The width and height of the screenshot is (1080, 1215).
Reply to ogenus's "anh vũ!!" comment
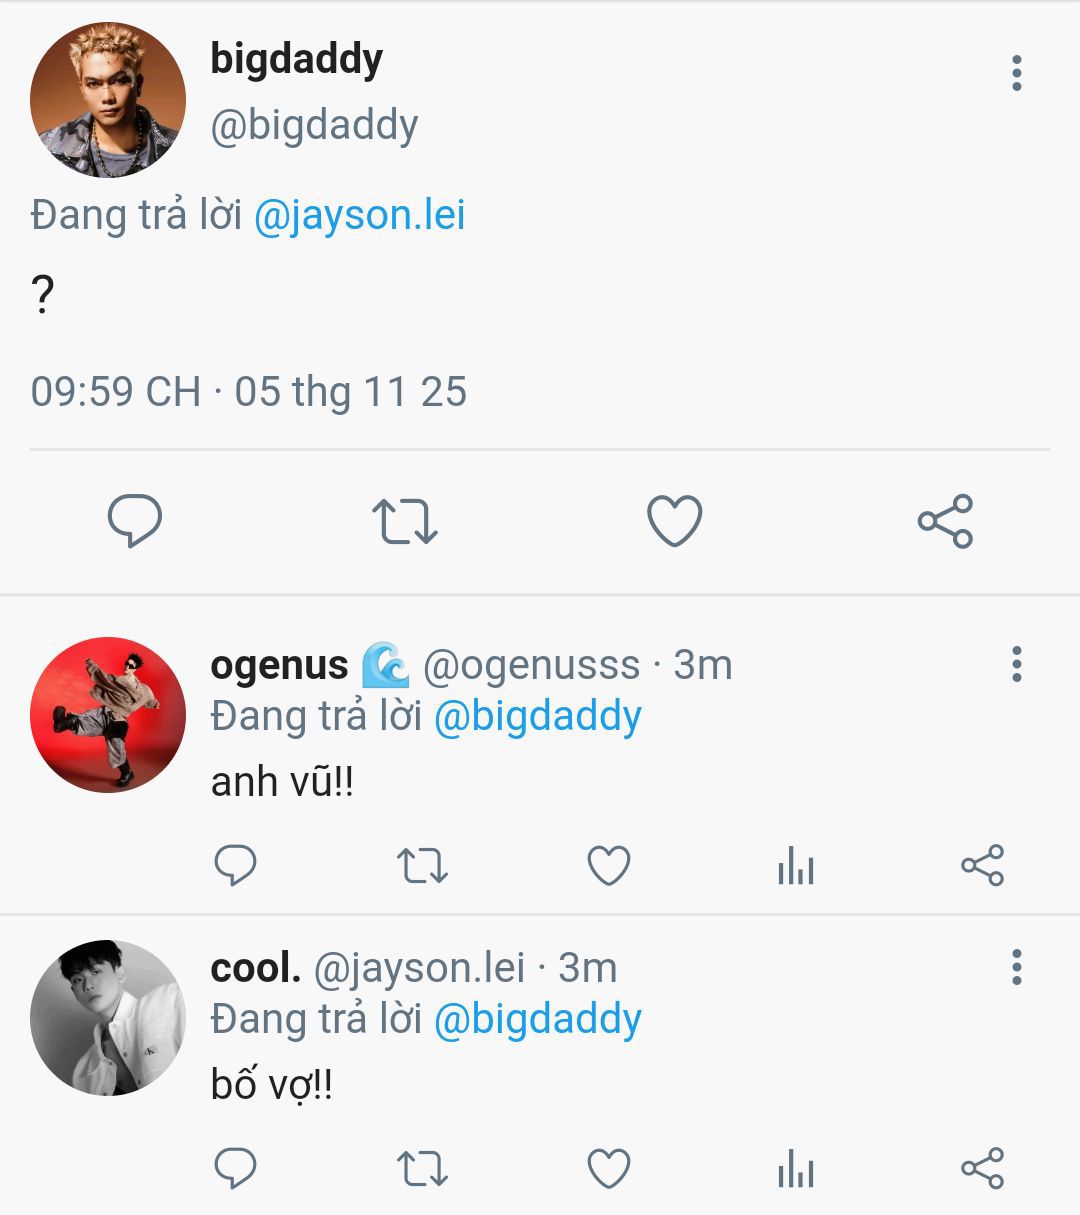[x=236, y=866]
